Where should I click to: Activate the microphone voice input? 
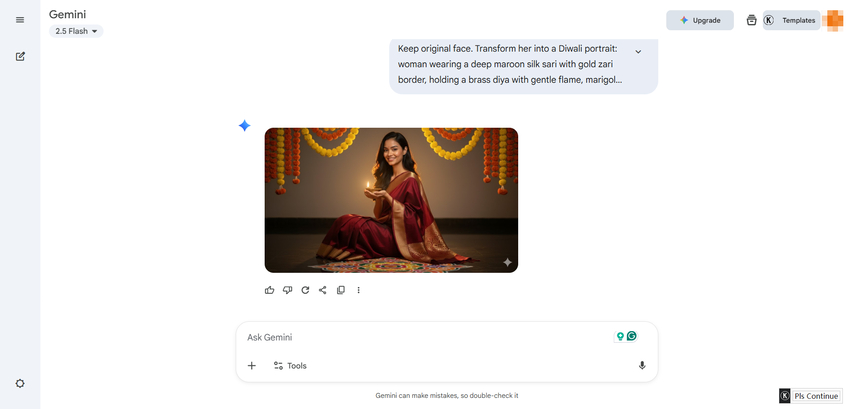[642, 365]
